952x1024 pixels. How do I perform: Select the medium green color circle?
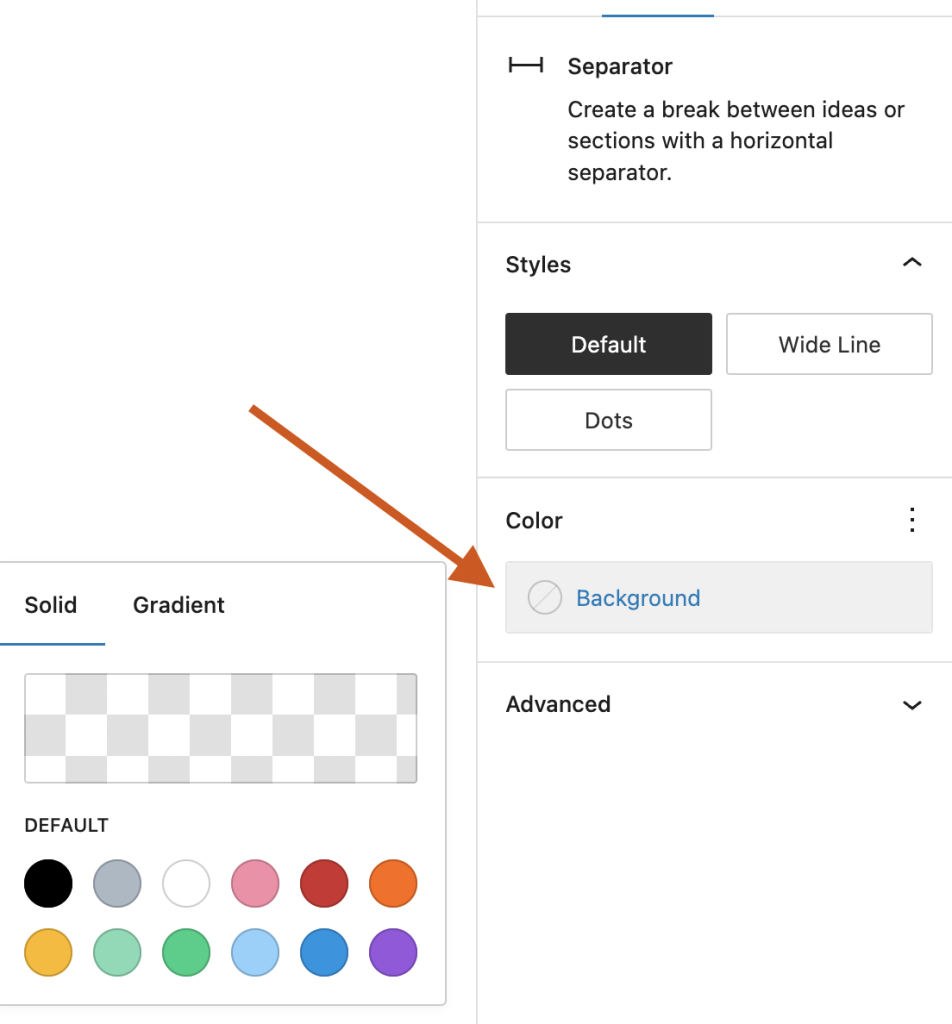pos(185,952)
